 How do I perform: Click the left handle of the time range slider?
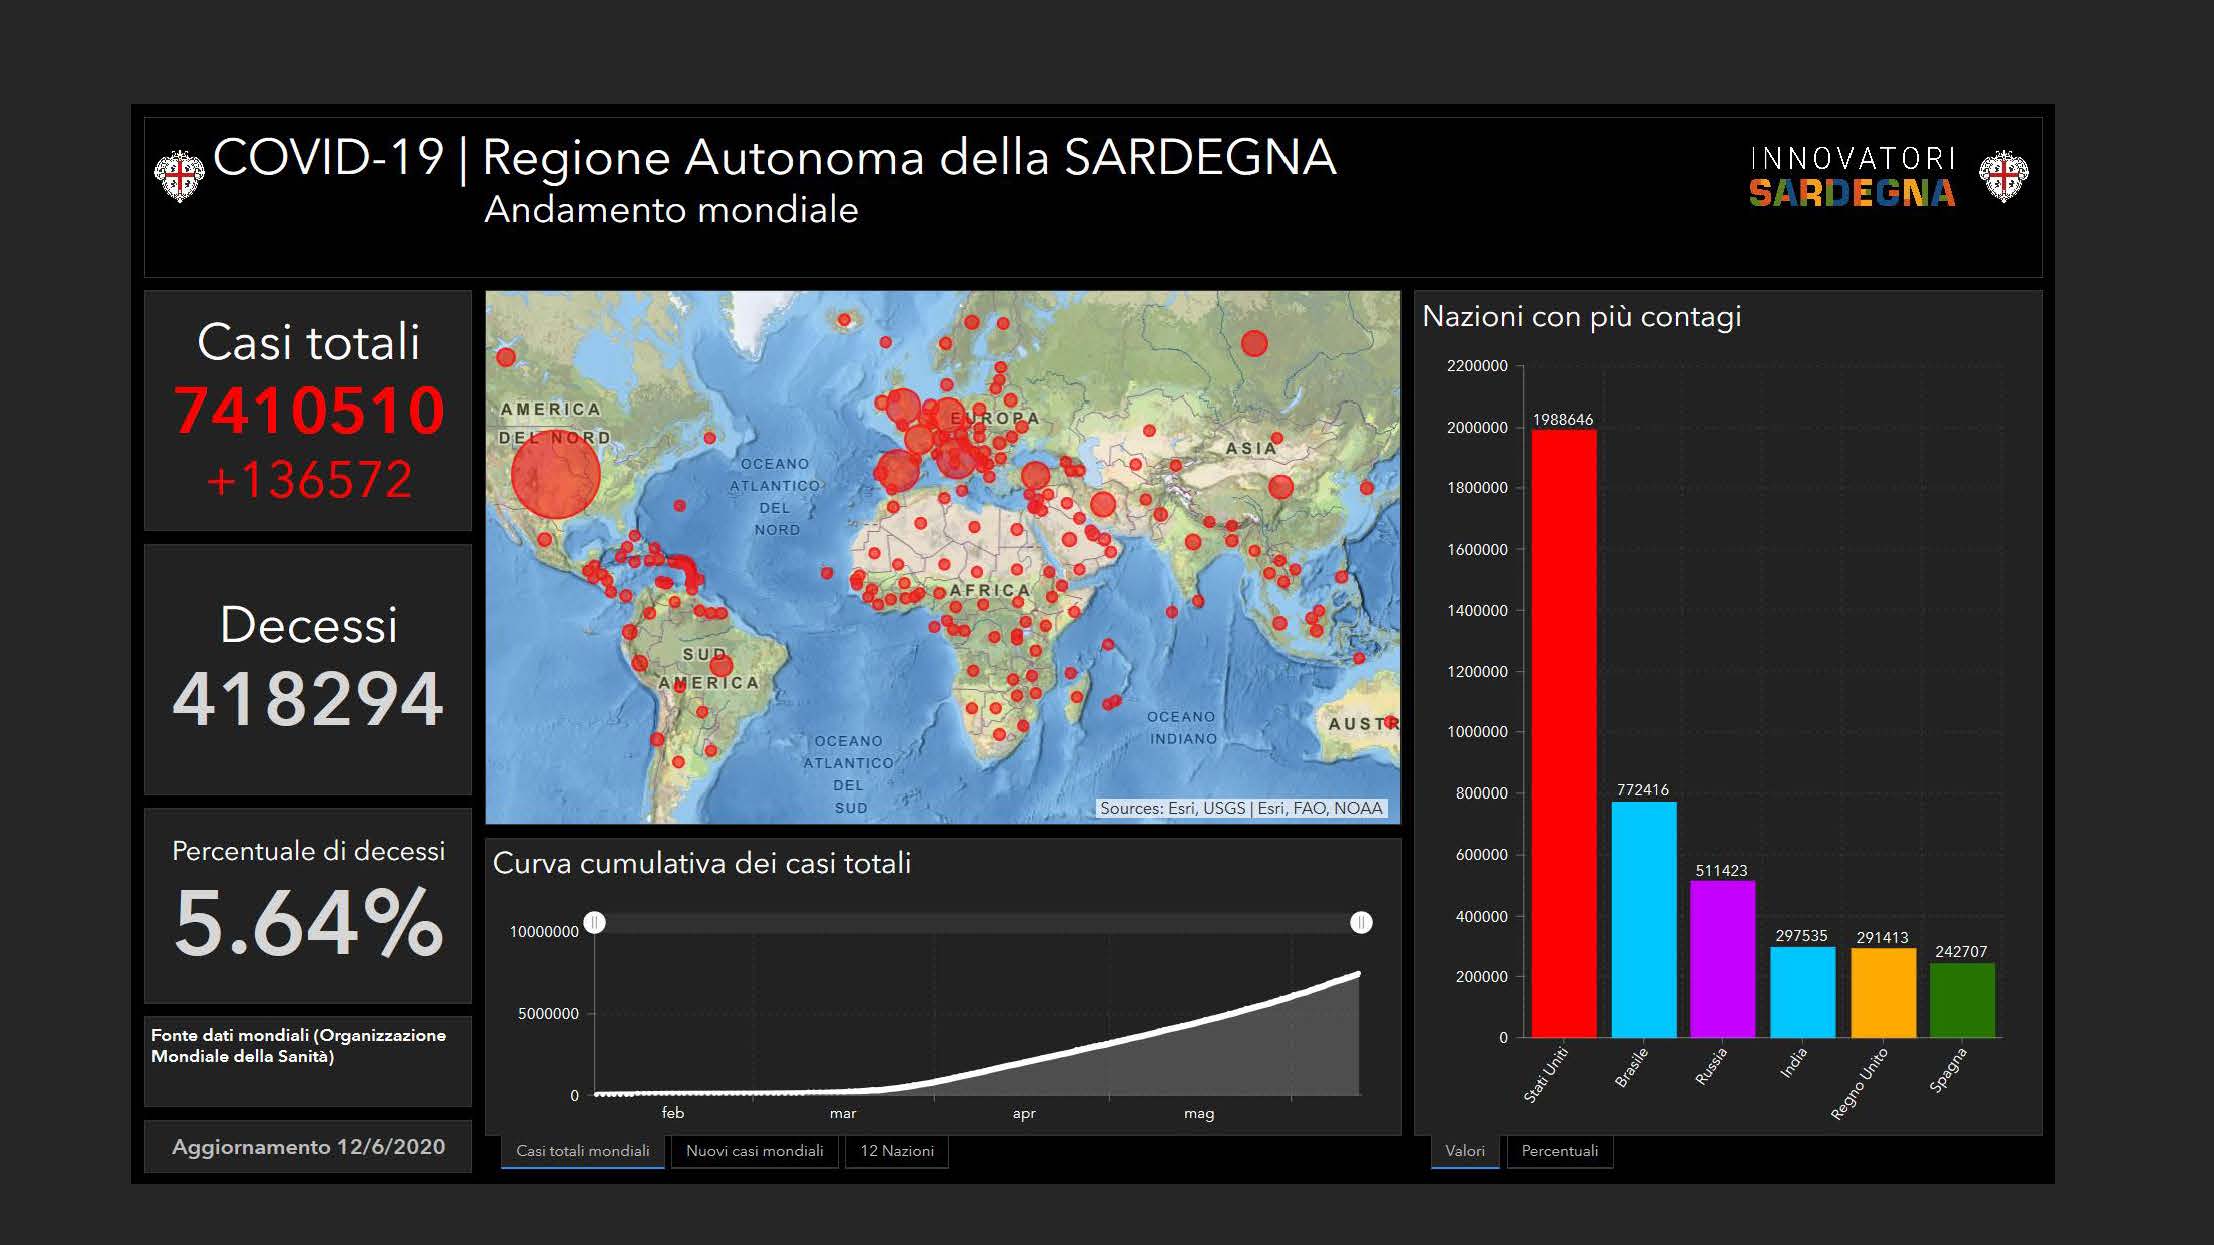[595, 922]
